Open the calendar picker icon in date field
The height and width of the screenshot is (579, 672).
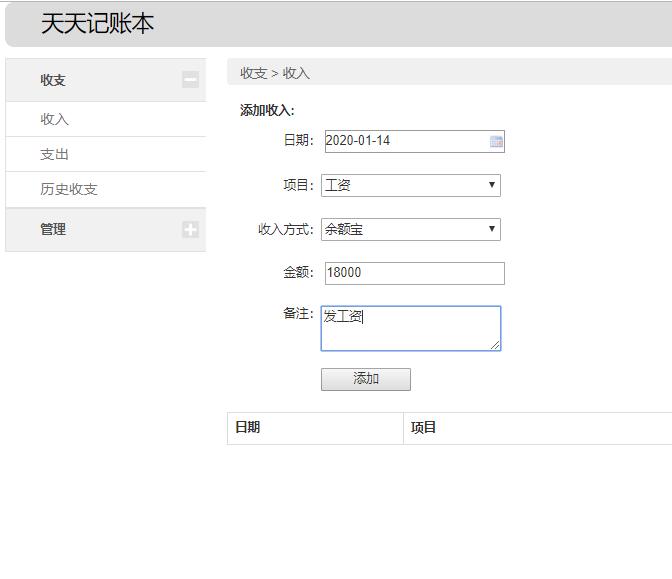[496, 141]
